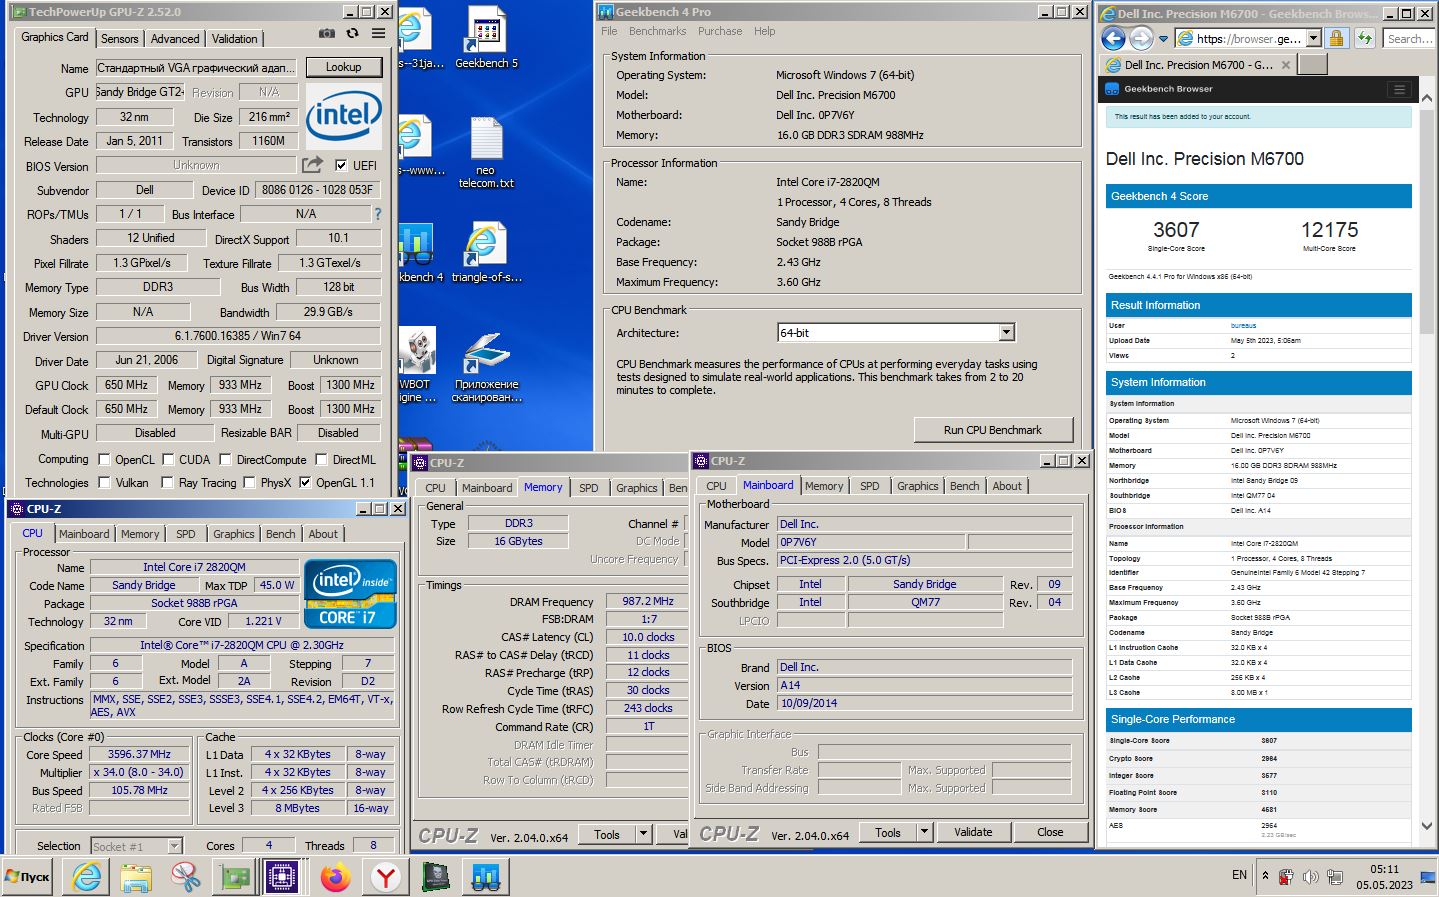
Task: Expand the IE address bar dropdown
Action: pos(1313,38)
